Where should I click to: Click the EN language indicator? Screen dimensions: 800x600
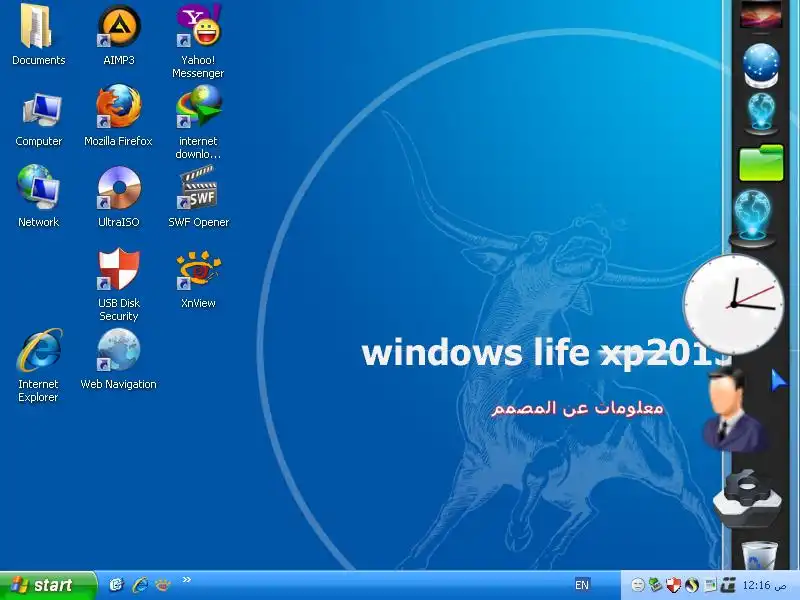(x=582, y=585)
